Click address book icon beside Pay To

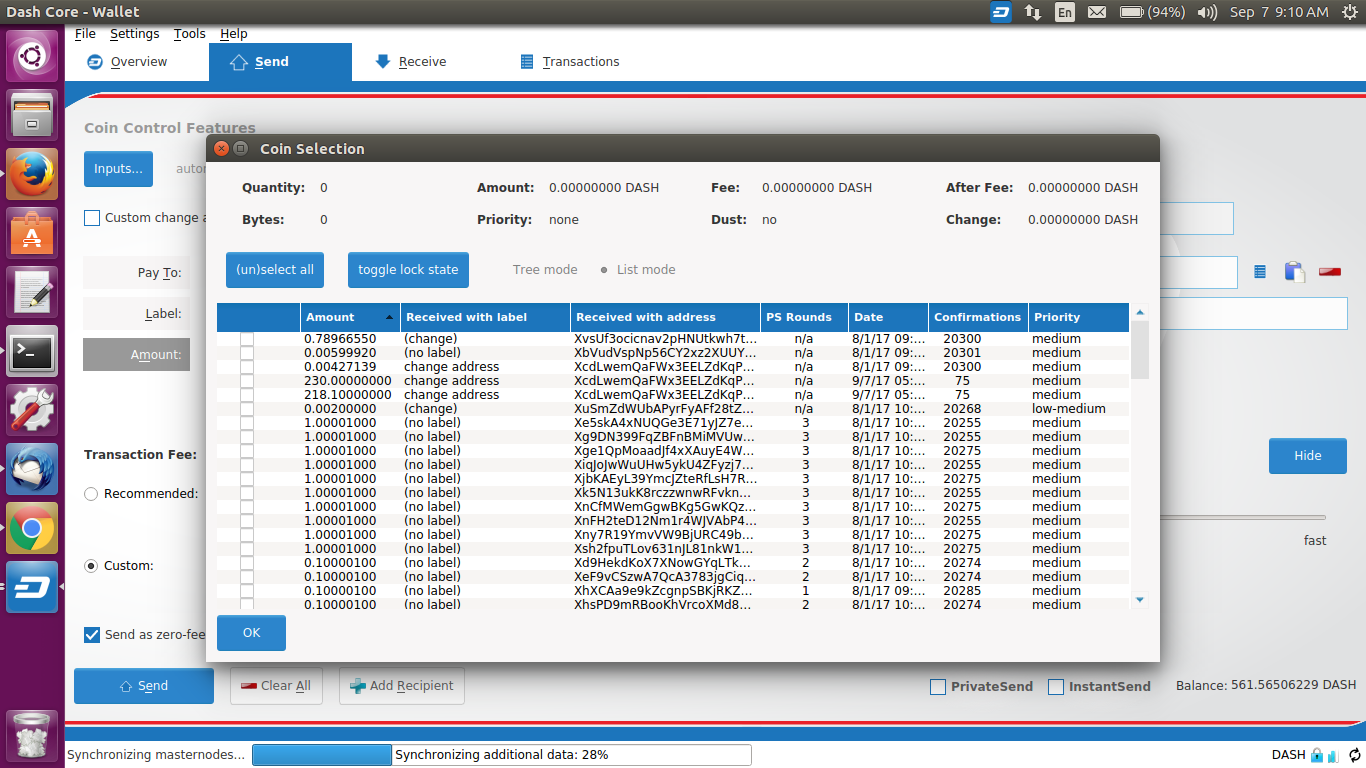pyautogui.click(x=1260, y=272)
